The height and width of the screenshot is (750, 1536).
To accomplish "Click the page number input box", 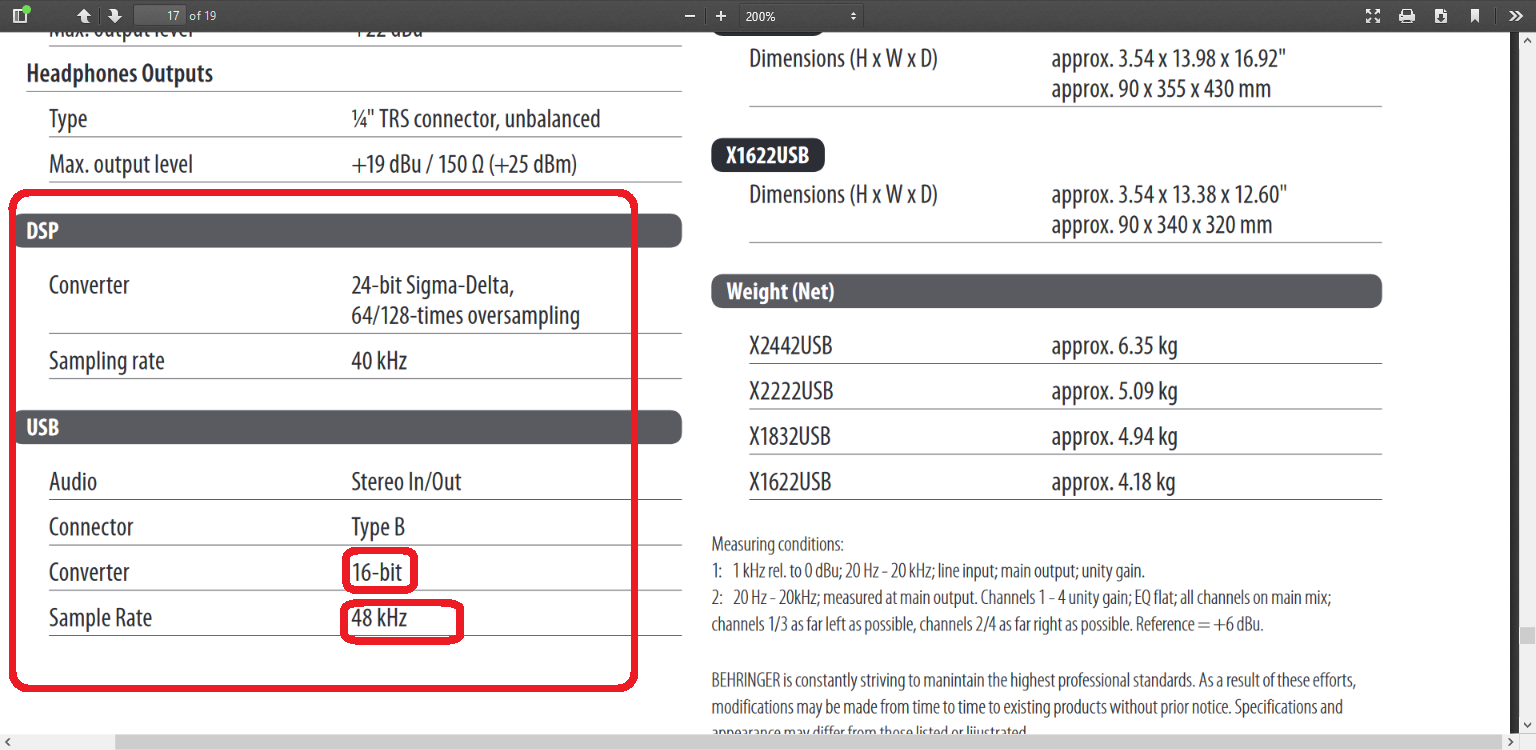I will 160,15.
